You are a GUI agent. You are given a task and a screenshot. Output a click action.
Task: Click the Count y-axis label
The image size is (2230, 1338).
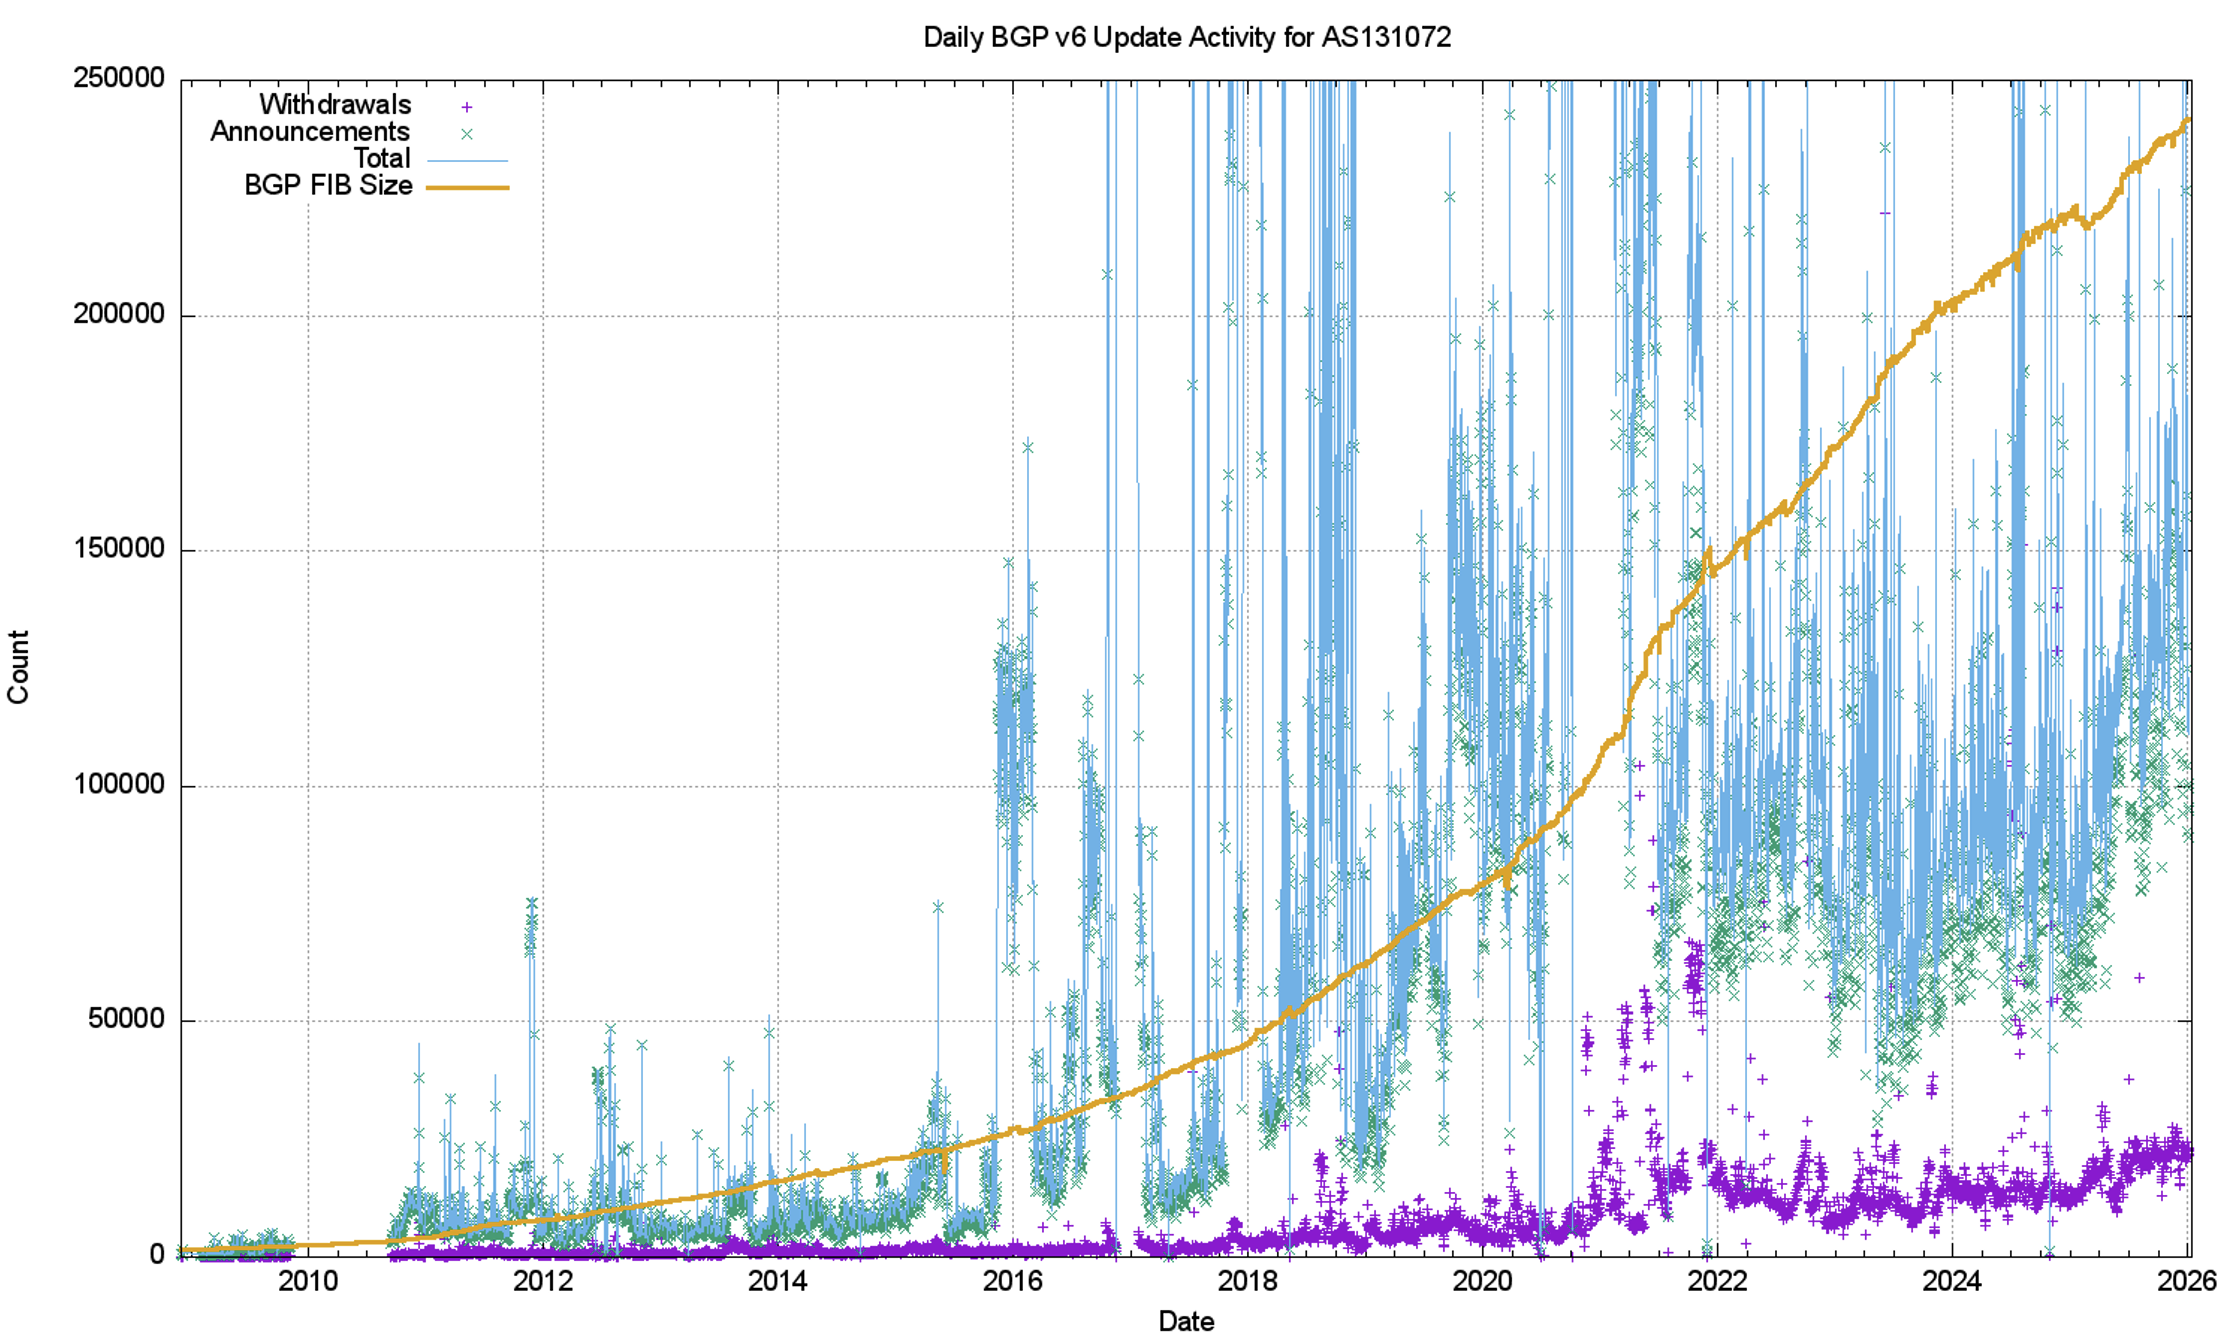18,667
